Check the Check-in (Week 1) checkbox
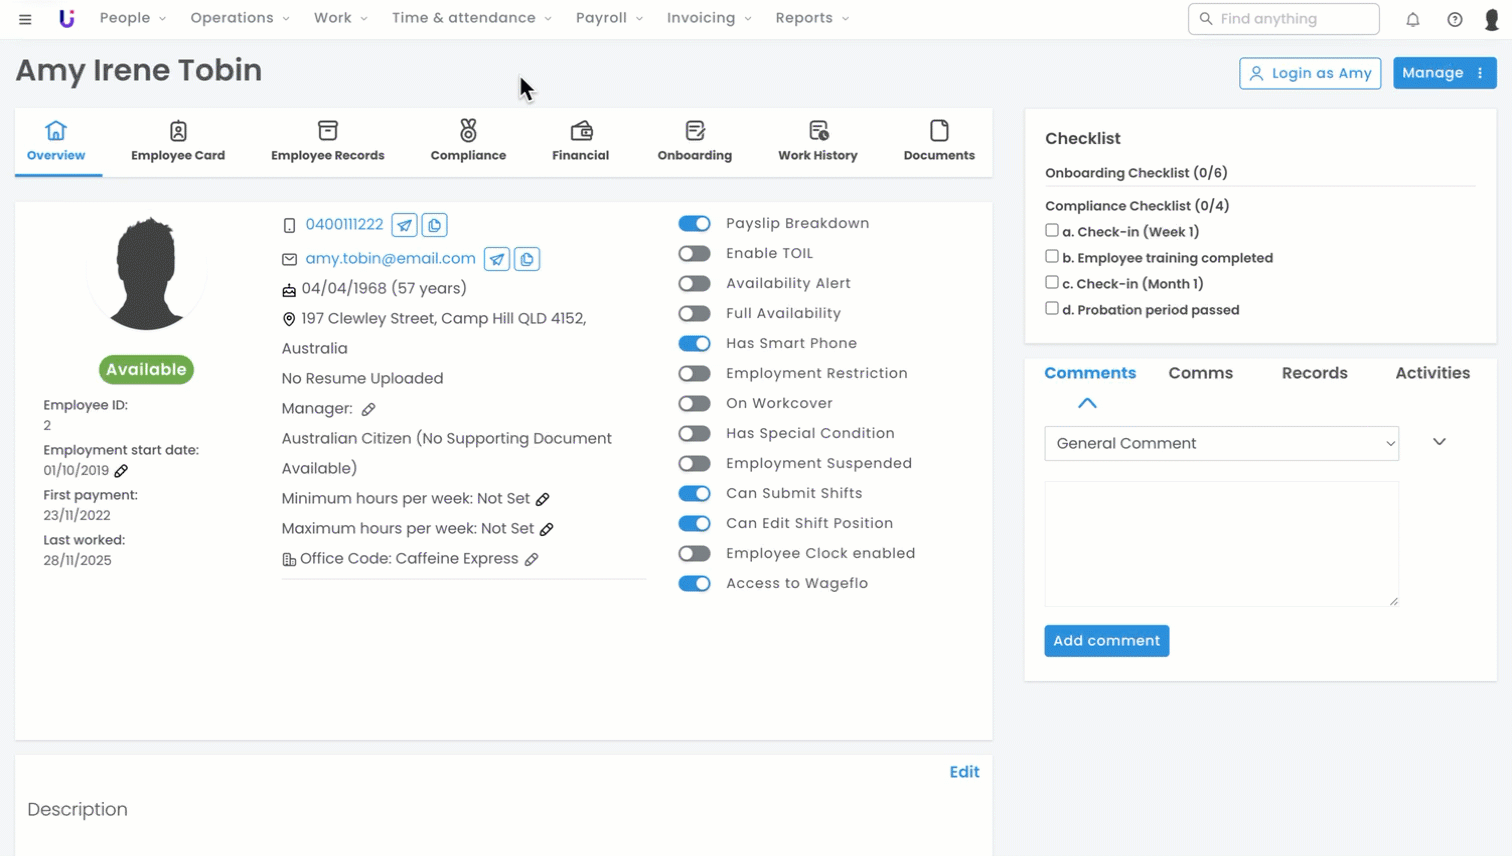1512x856 pixels. point(1052,231)
